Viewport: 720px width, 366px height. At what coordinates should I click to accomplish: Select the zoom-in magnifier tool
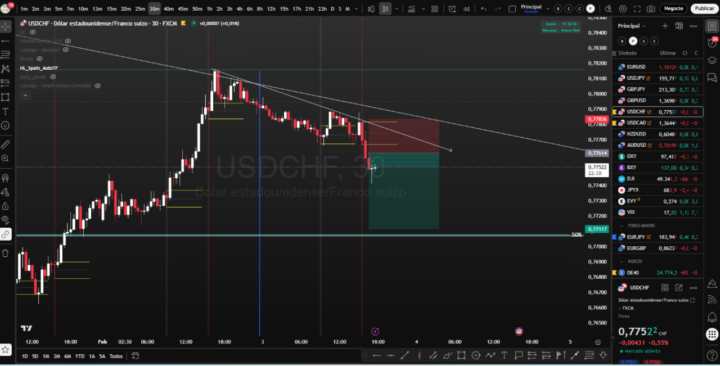(6, 158)
